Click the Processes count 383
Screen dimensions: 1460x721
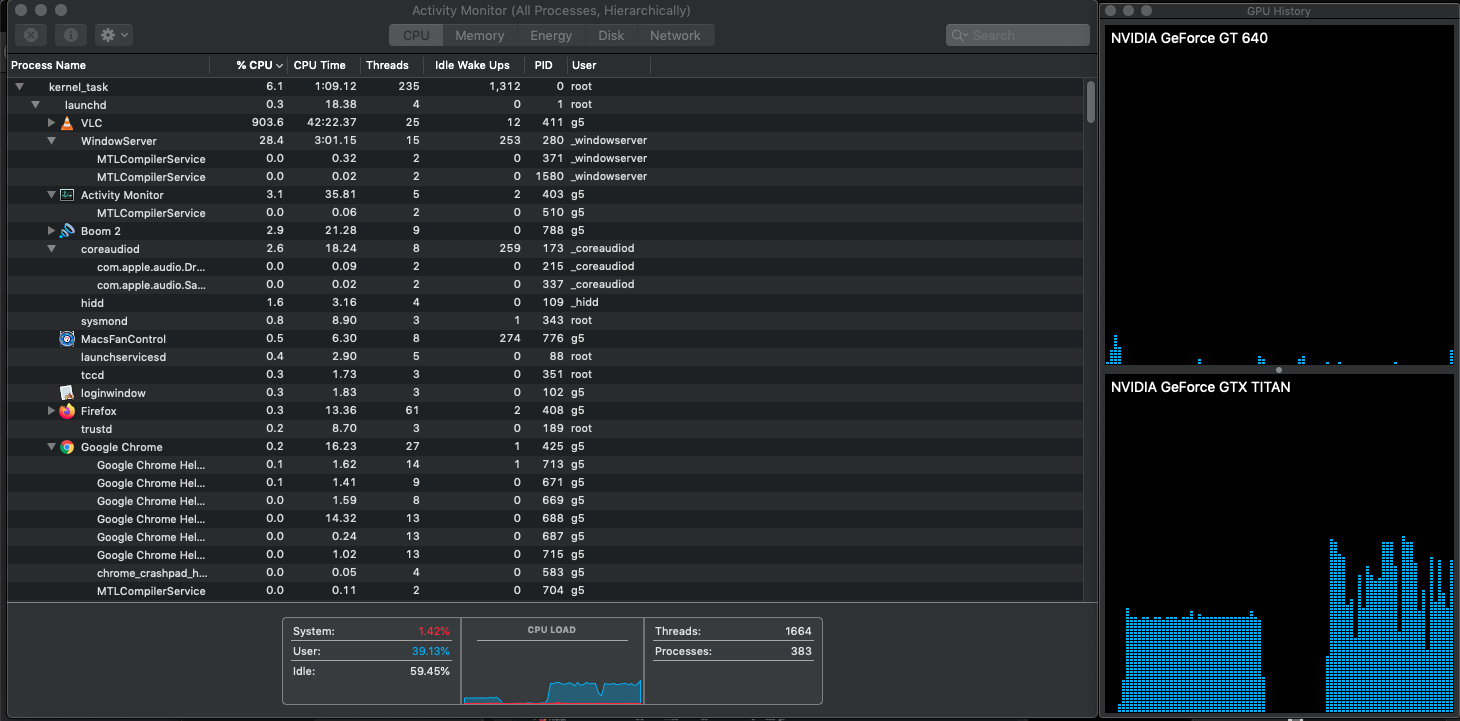[x=802, y=652]
